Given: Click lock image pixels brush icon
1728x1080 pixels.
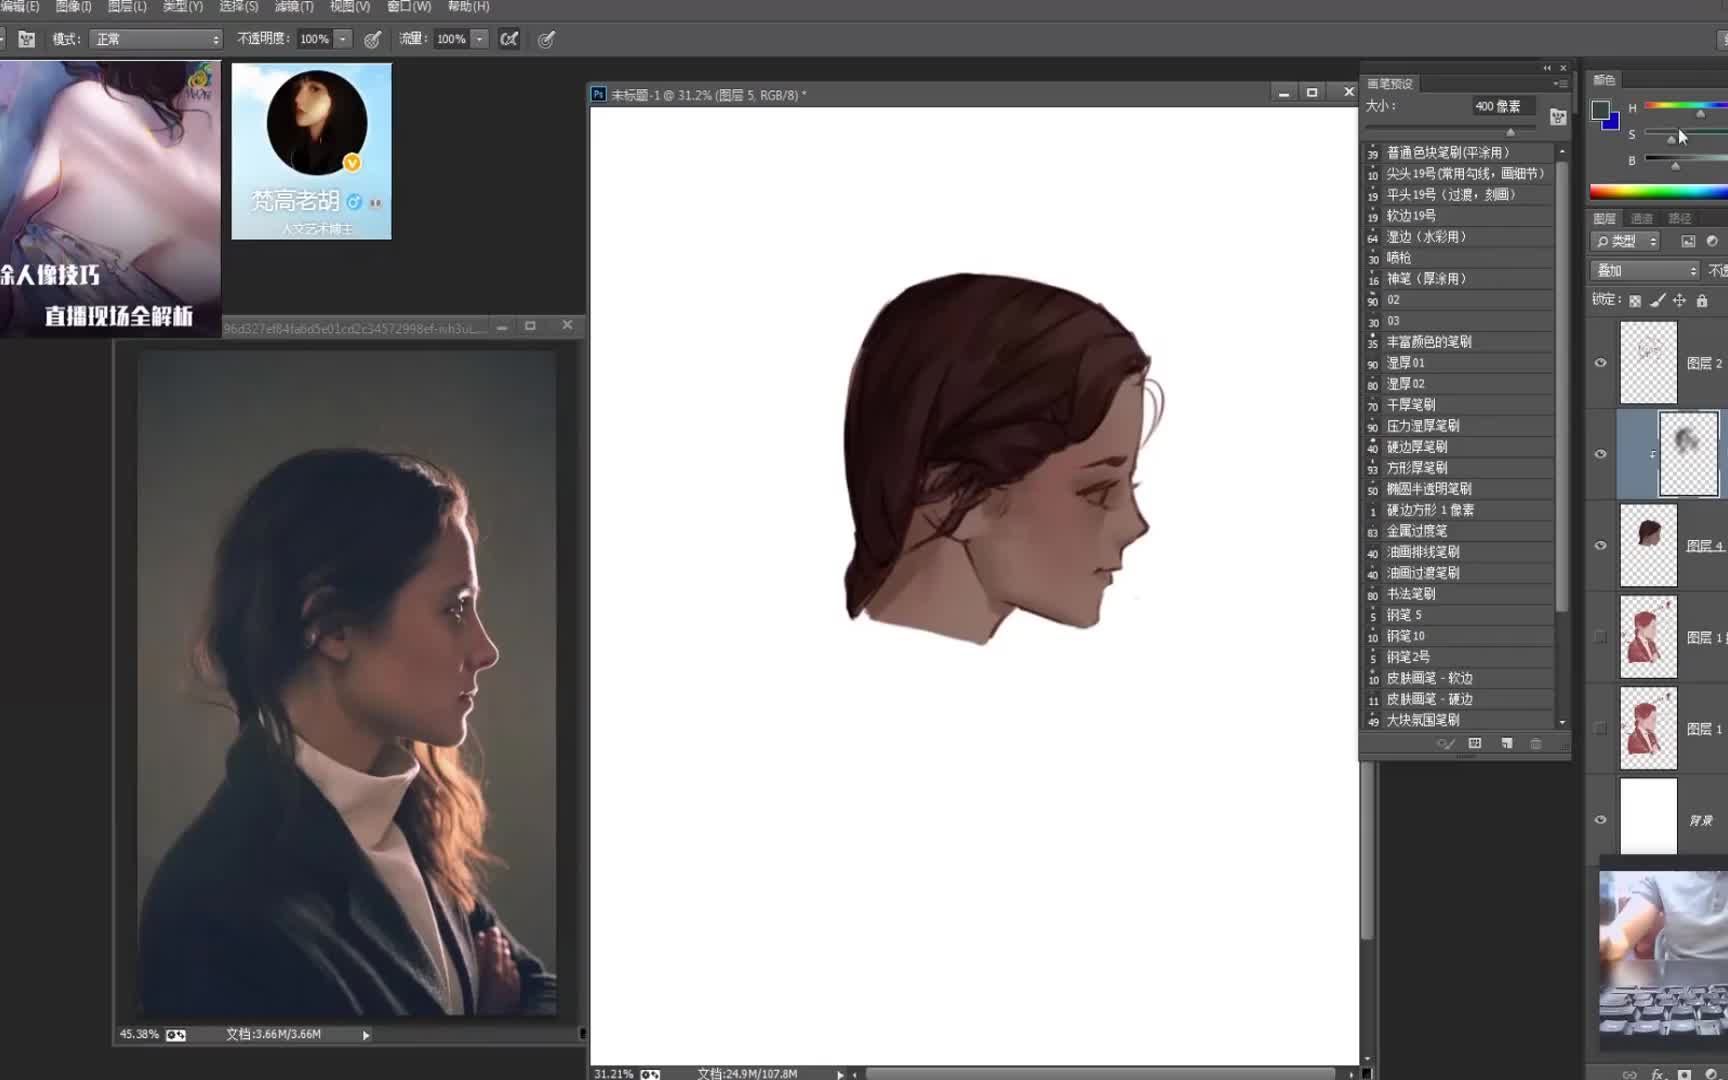Looking at the screenshot, I should (1657, 300).
